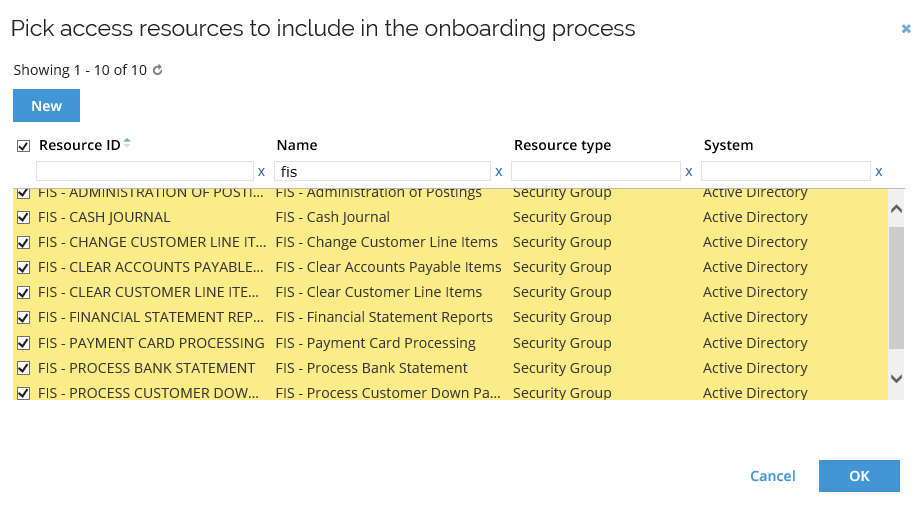
Task: Click the refresh icon next to Showing count
Action: 157,70
